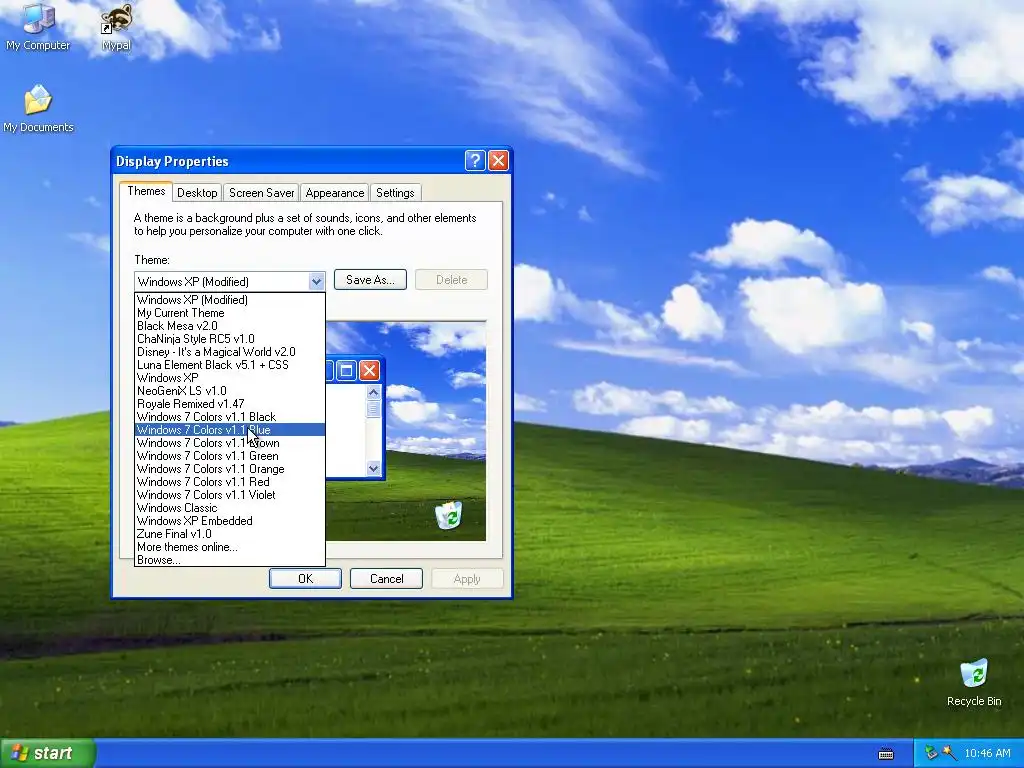
Task: Open the Start menu
Action: point(47,753)
